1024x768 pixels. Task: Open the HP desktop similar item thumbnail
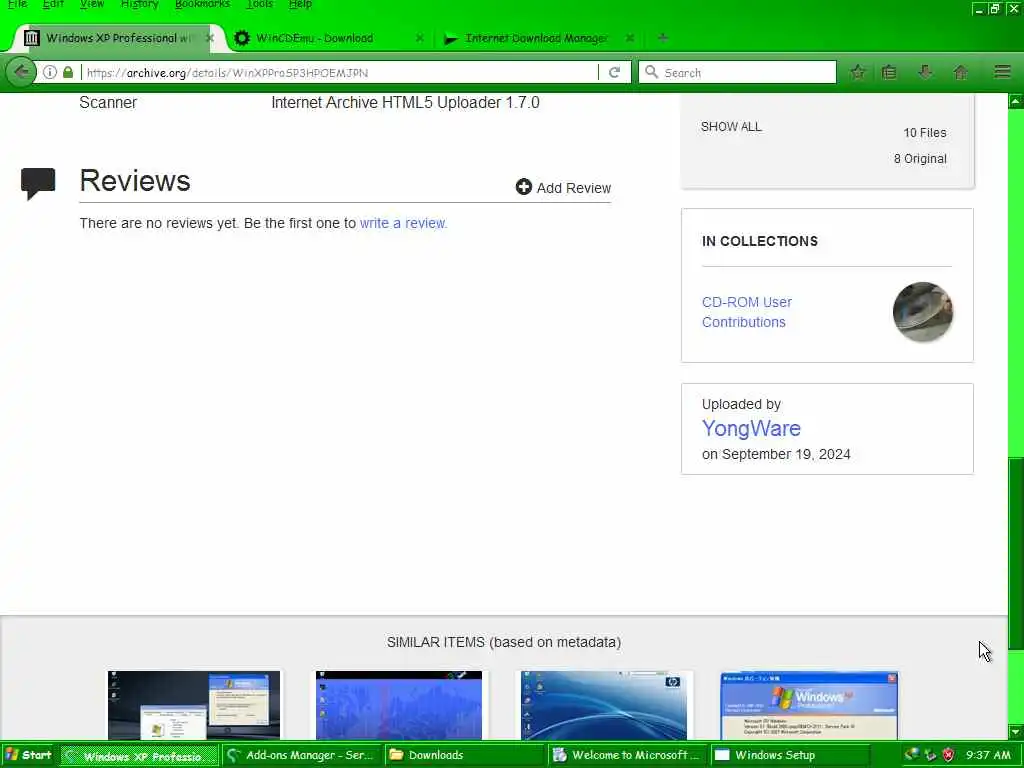pos(604,705)
